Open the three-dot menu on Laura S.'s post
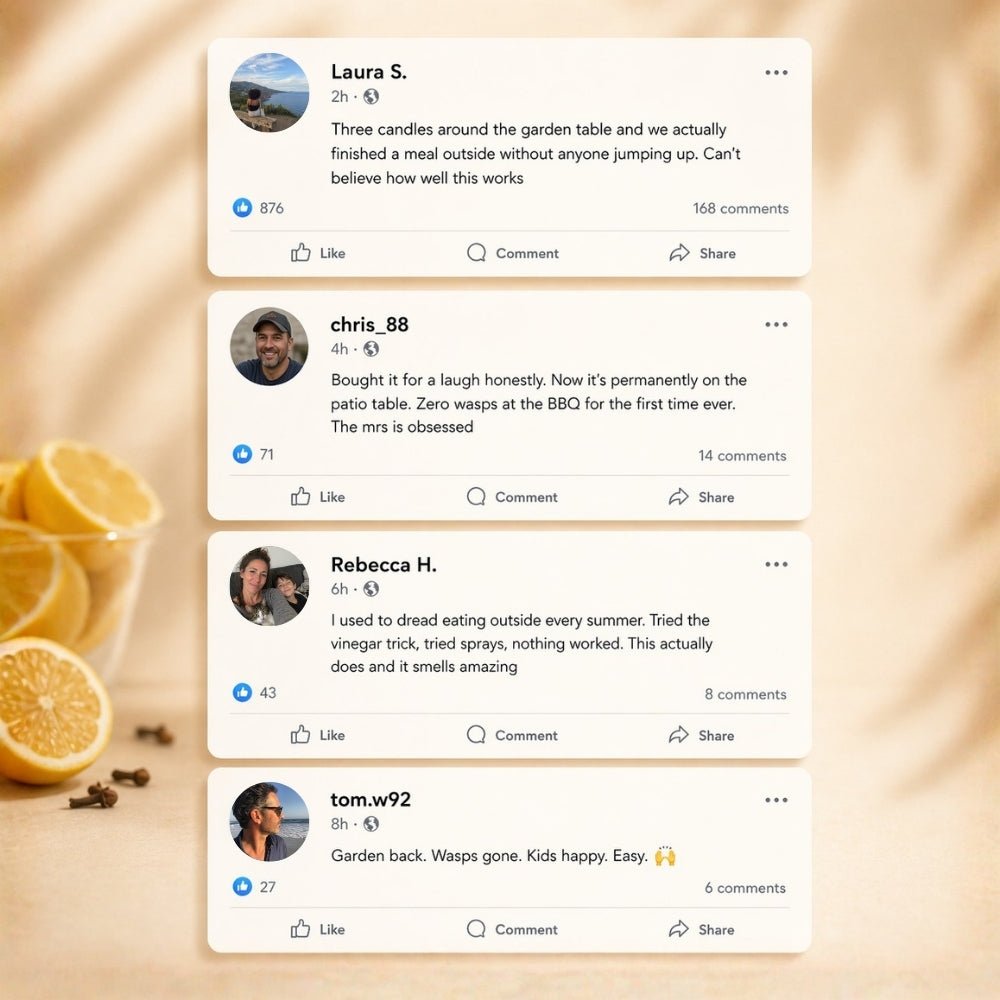Image resolution: width=1000 pixels, height=1000 pixels. 776,73
